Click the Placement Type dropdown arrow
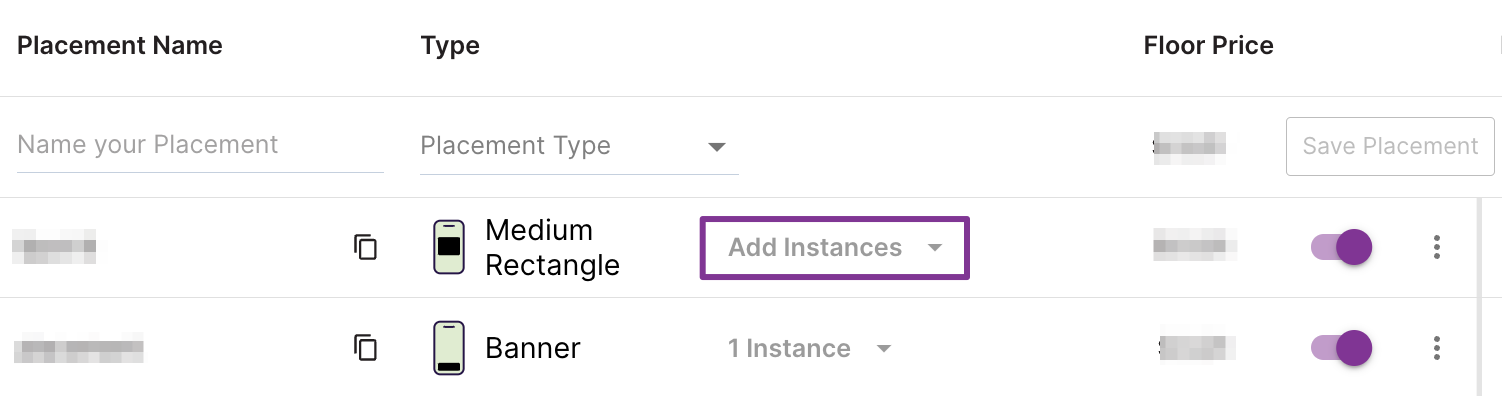 click(716, 147)
